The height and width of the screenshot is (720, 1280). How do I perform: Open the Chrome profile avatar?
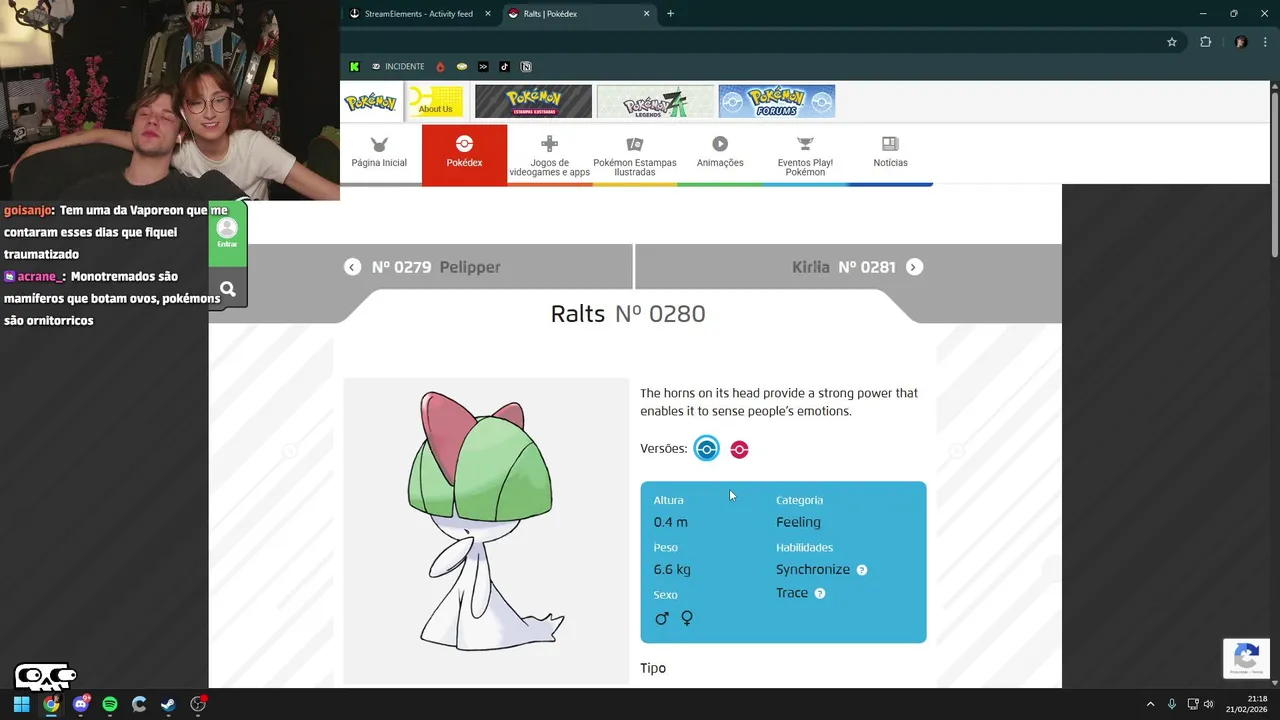point(1241,42)
